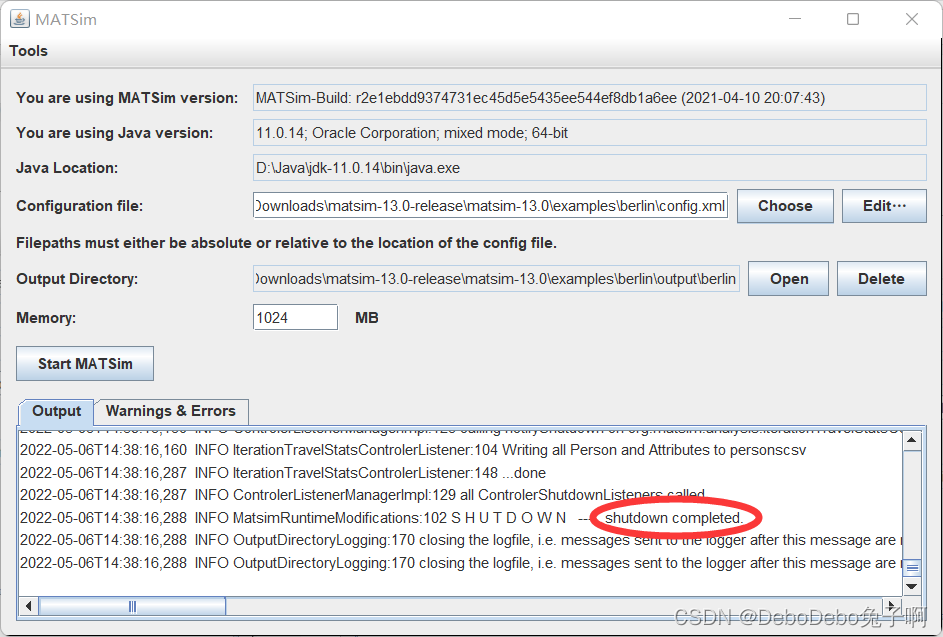Click the horizontal scrollbar left arrow

pyautogui.click(x=29, y=606)
